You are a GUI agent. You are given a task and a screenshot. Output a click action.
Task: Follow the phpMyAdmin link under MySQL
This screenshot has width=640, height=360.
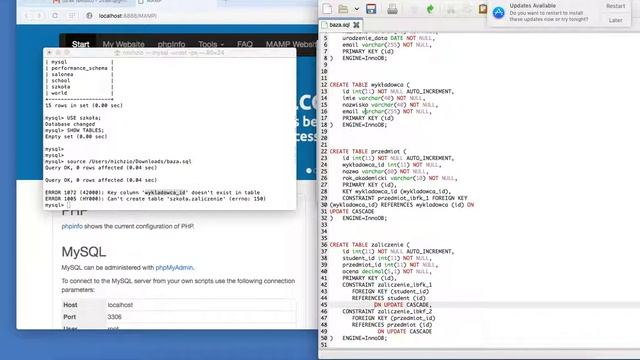click(x=174, y=268)
